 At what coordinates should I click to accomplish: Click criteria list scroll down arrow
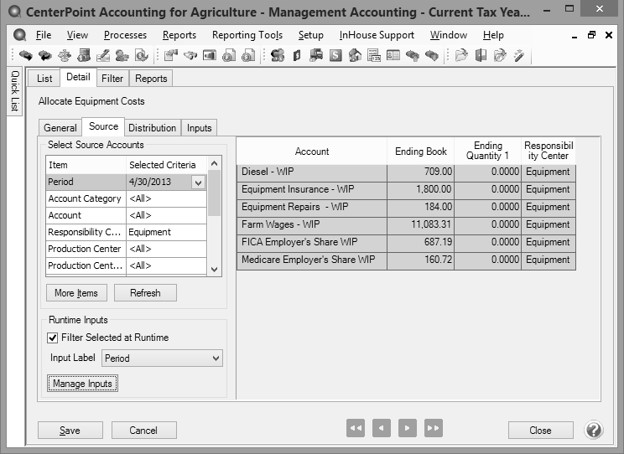pos(214,269)
